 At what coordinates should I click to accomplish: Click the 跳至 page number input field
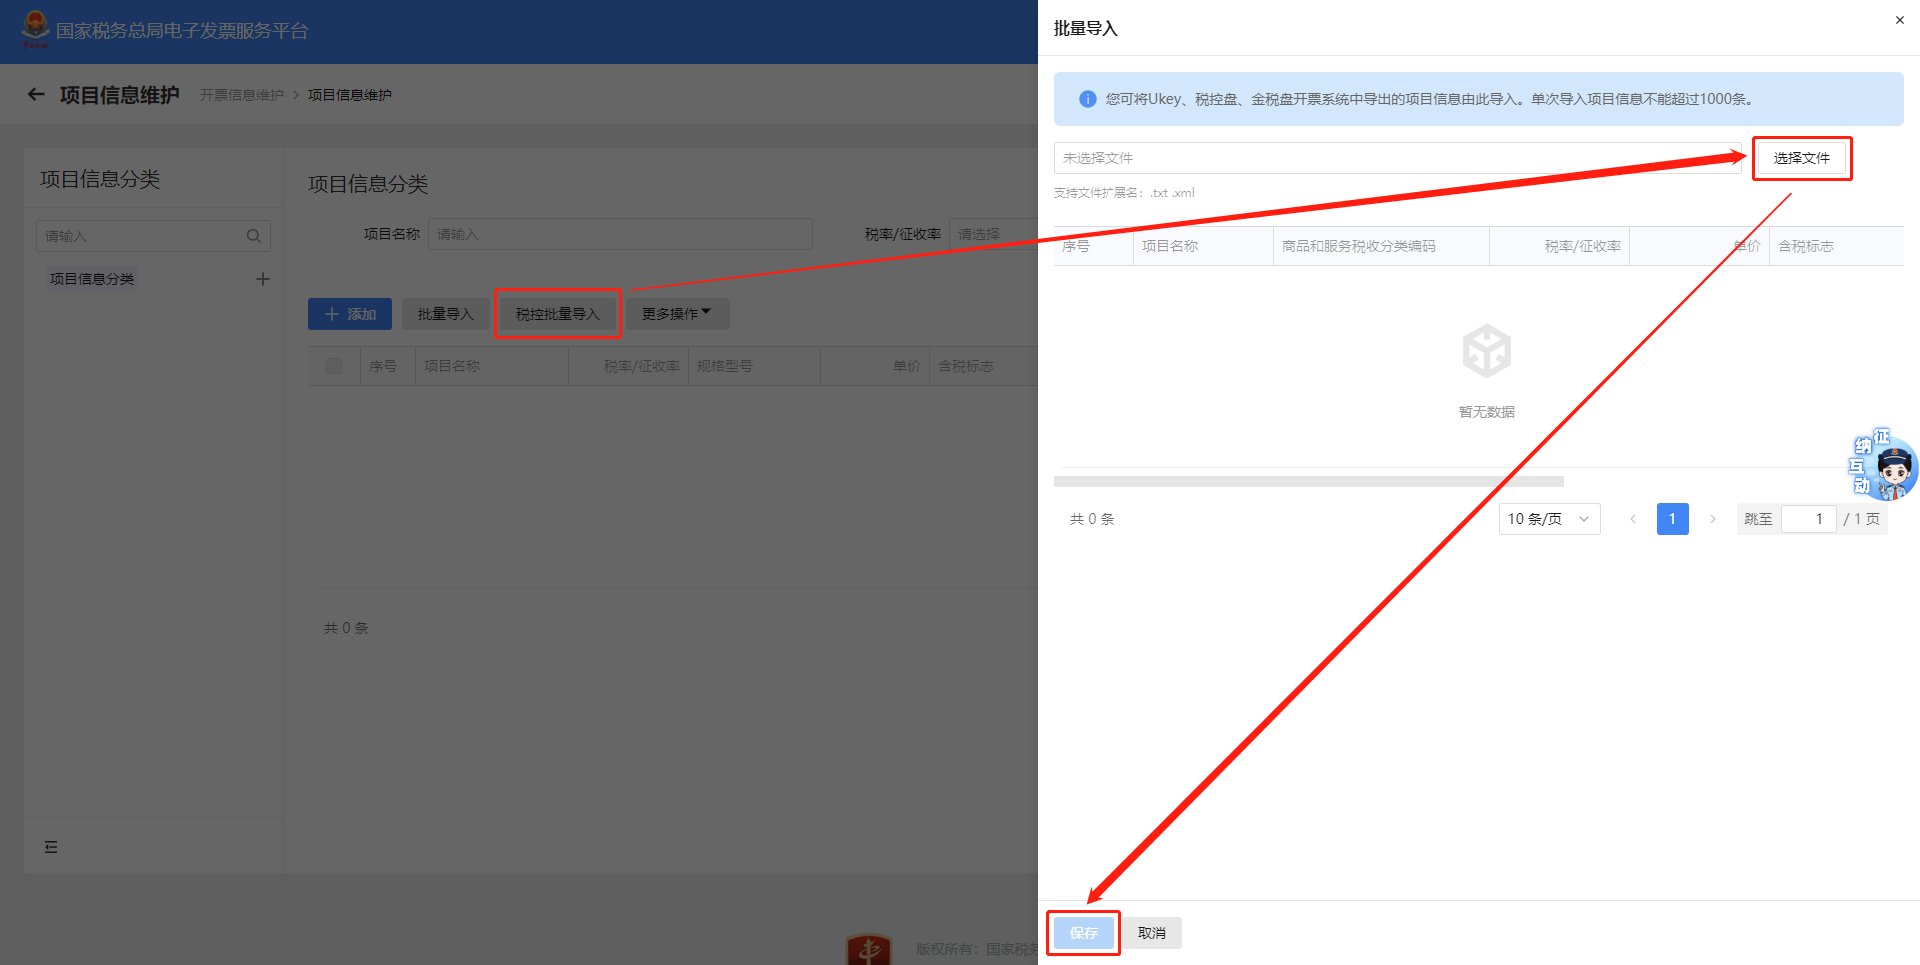[x=1808, y=519]
